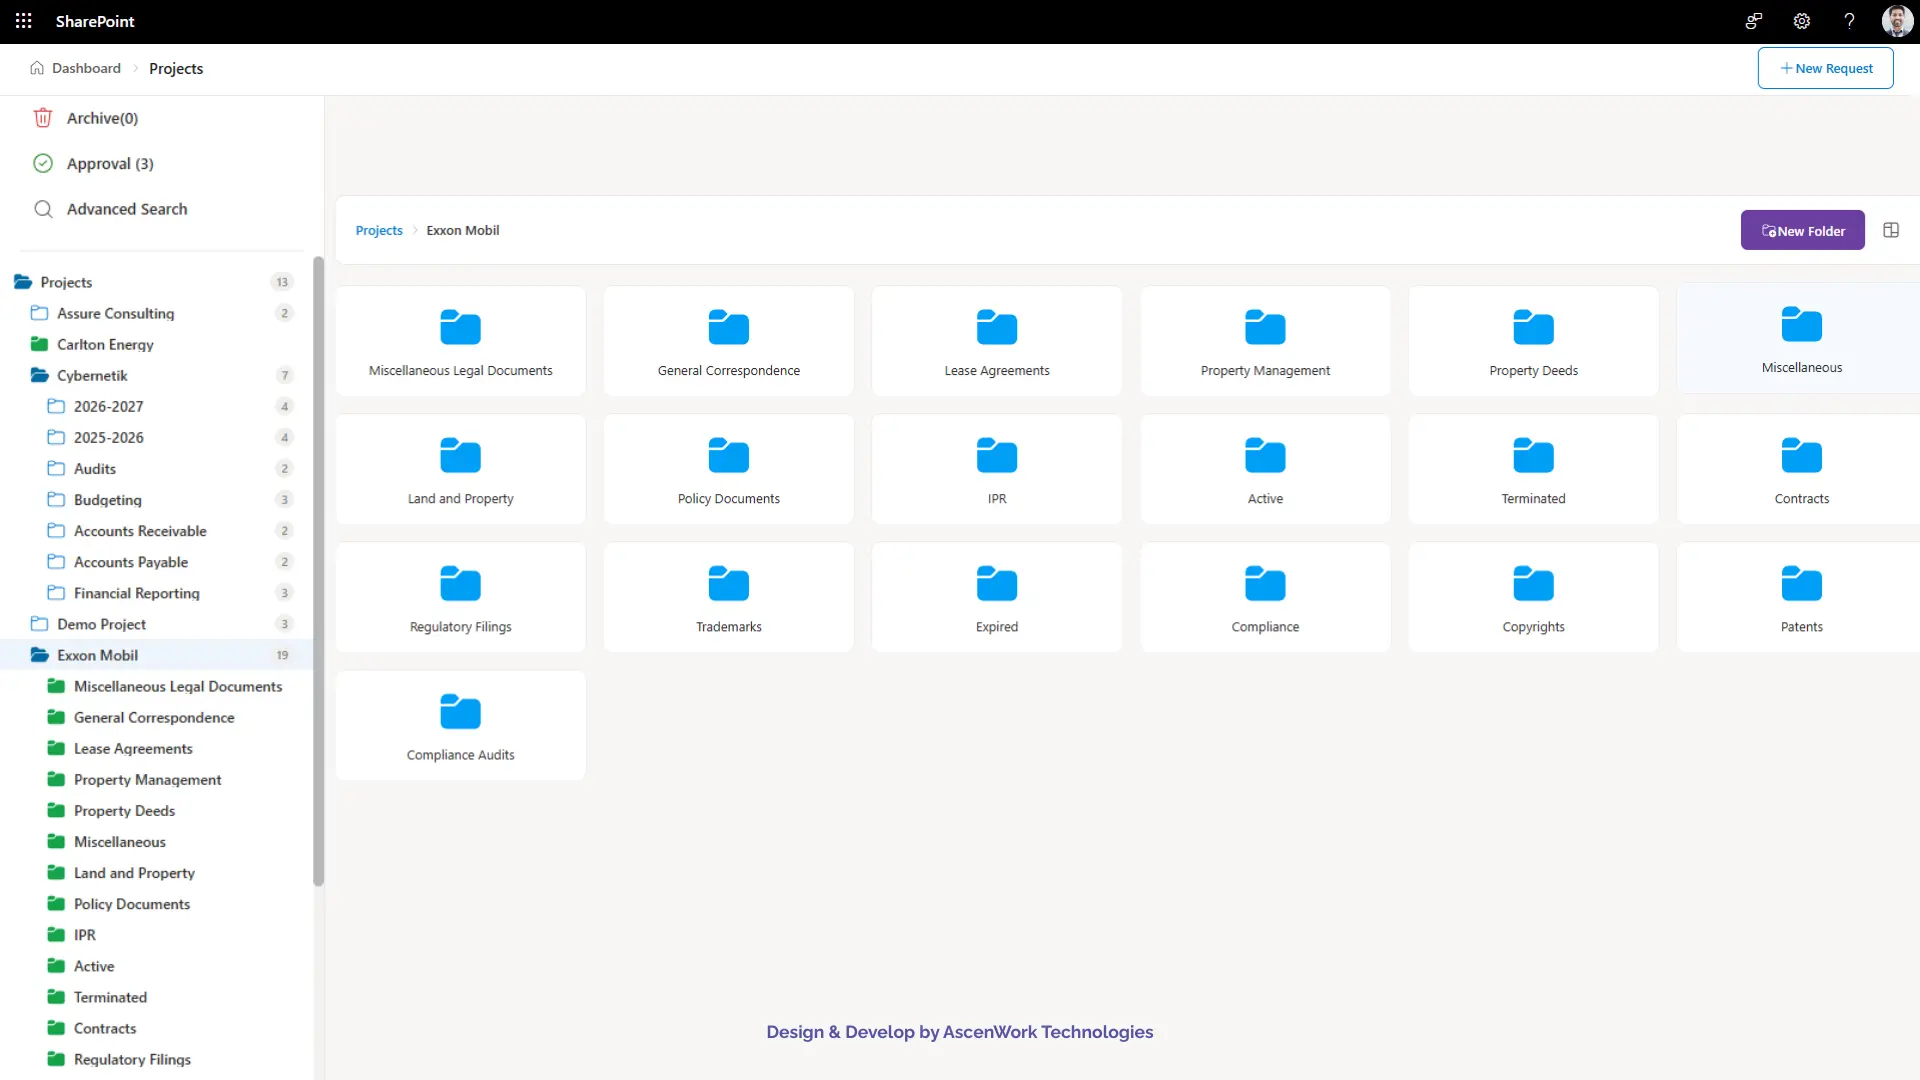Collapse the Exxon Mobil tree folder

[39, 655]
